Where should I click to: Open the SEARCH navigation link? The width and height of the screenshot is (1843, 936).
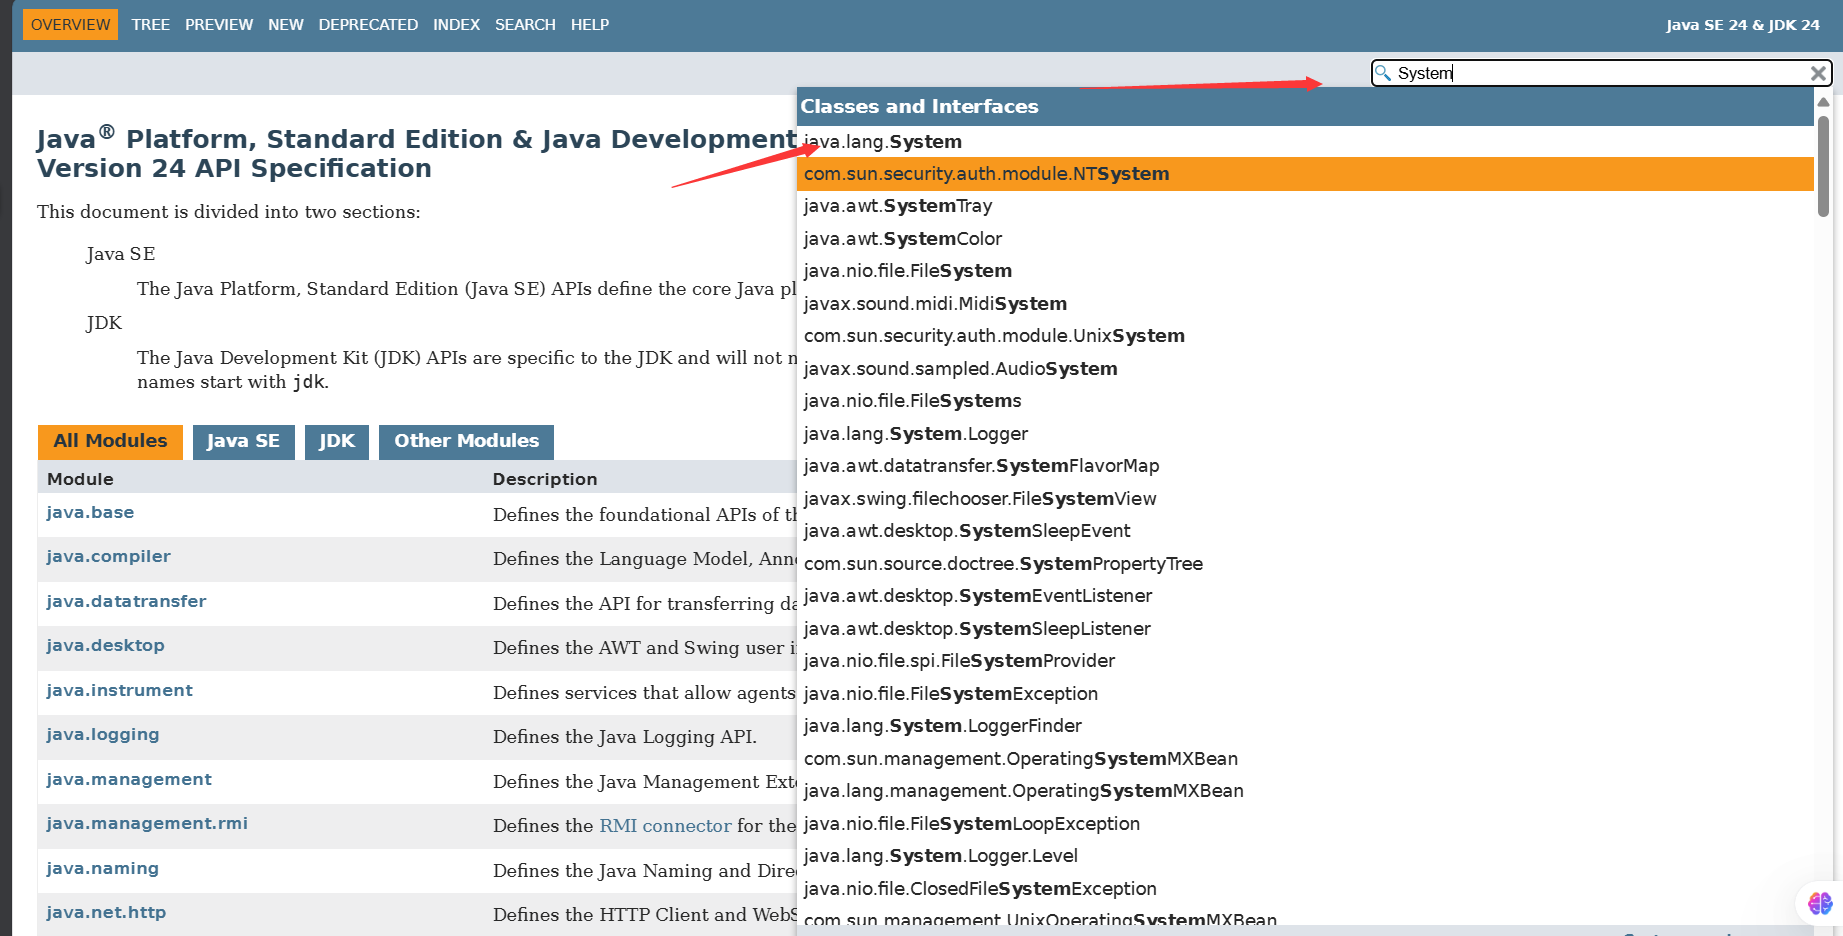[525, 25]
